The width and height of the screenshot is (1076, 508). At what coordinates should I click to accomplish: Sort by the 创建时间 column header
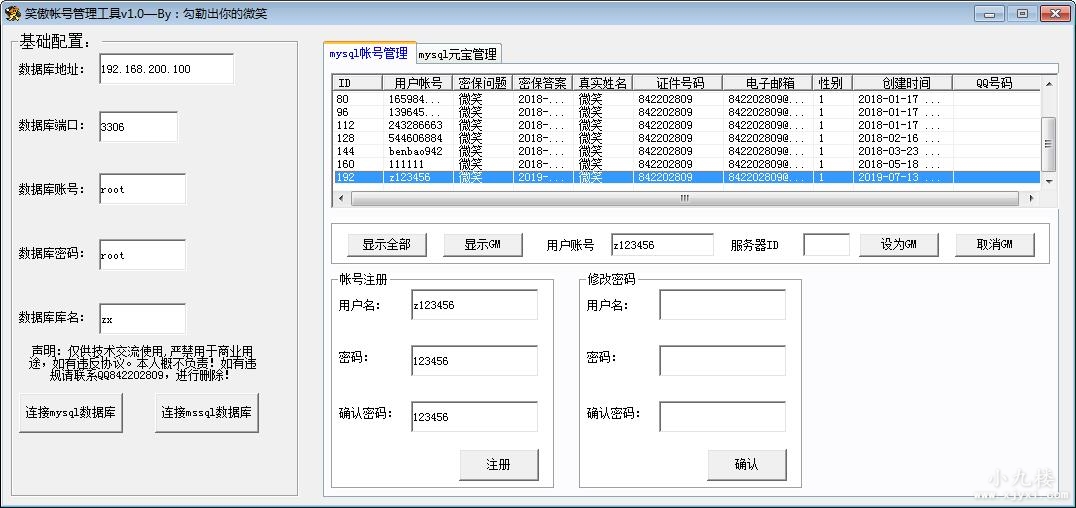[x=905, y=83]
